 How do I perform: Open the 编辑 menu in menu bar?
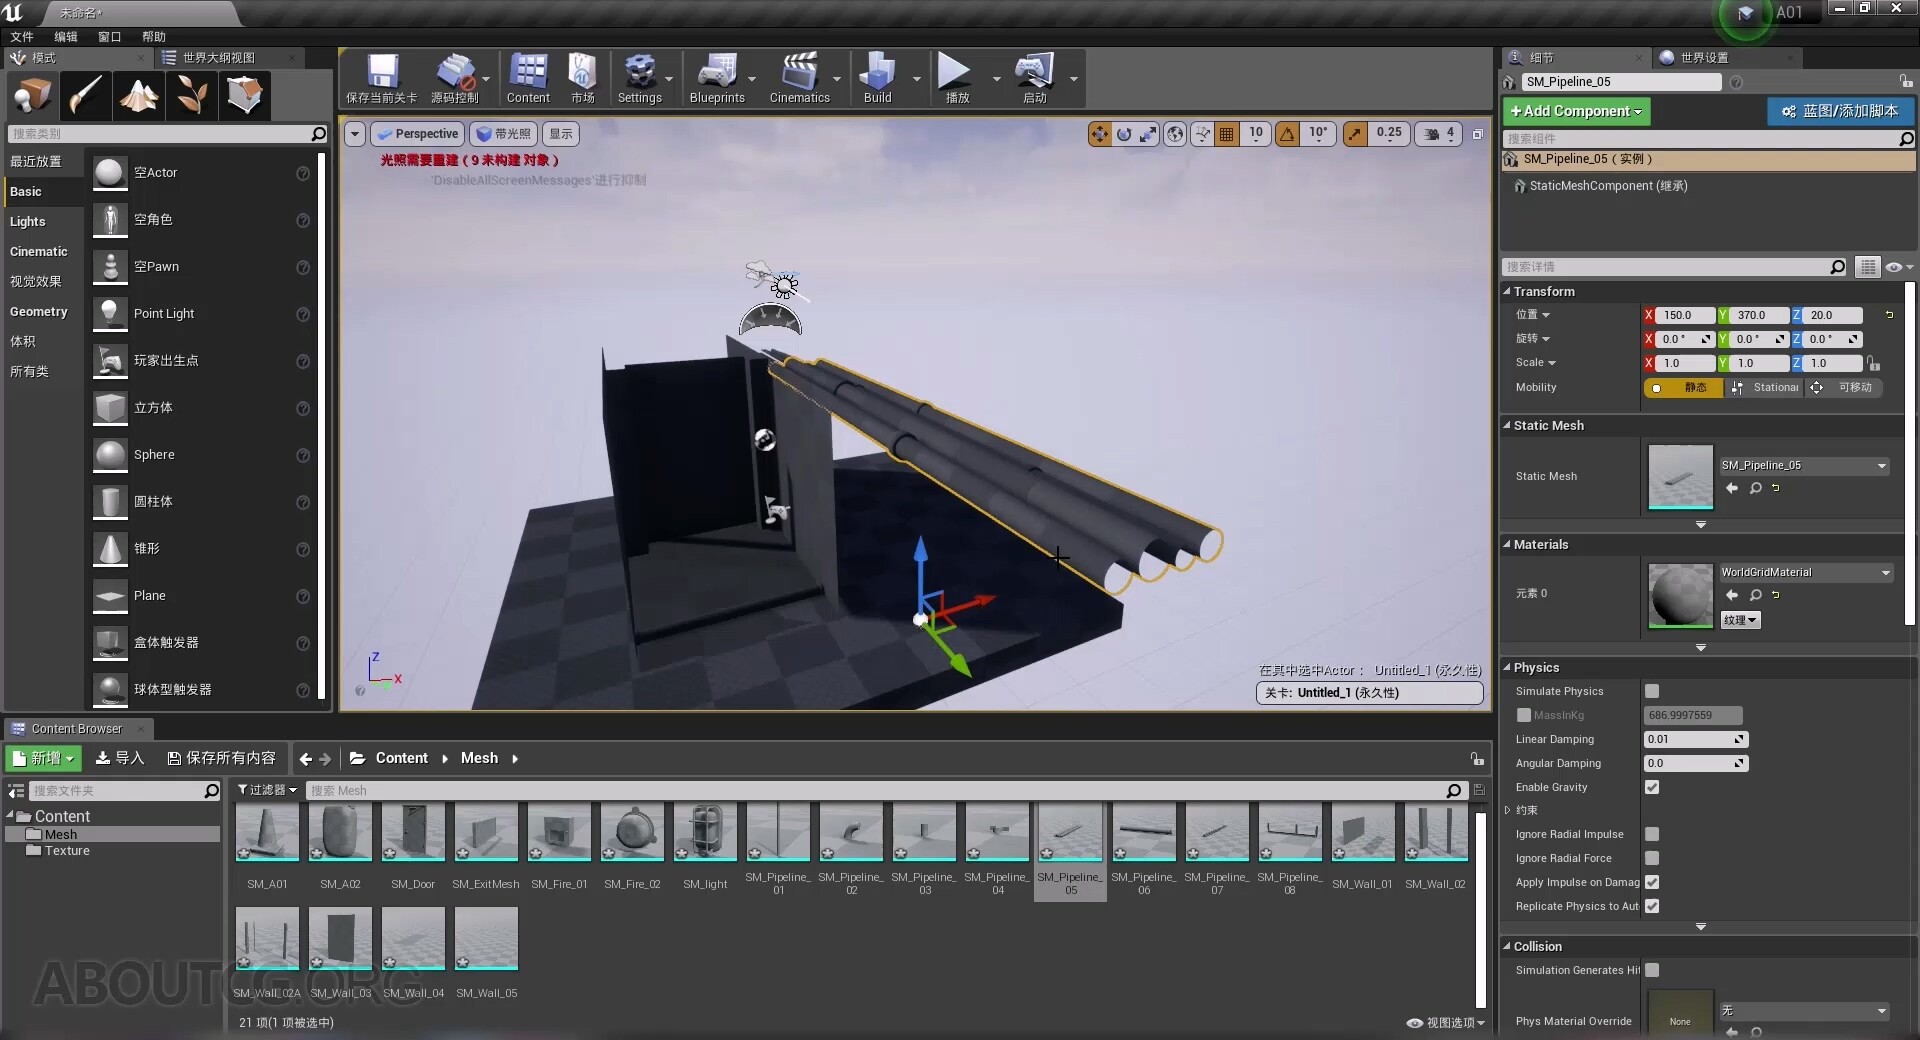click(64, 36)
